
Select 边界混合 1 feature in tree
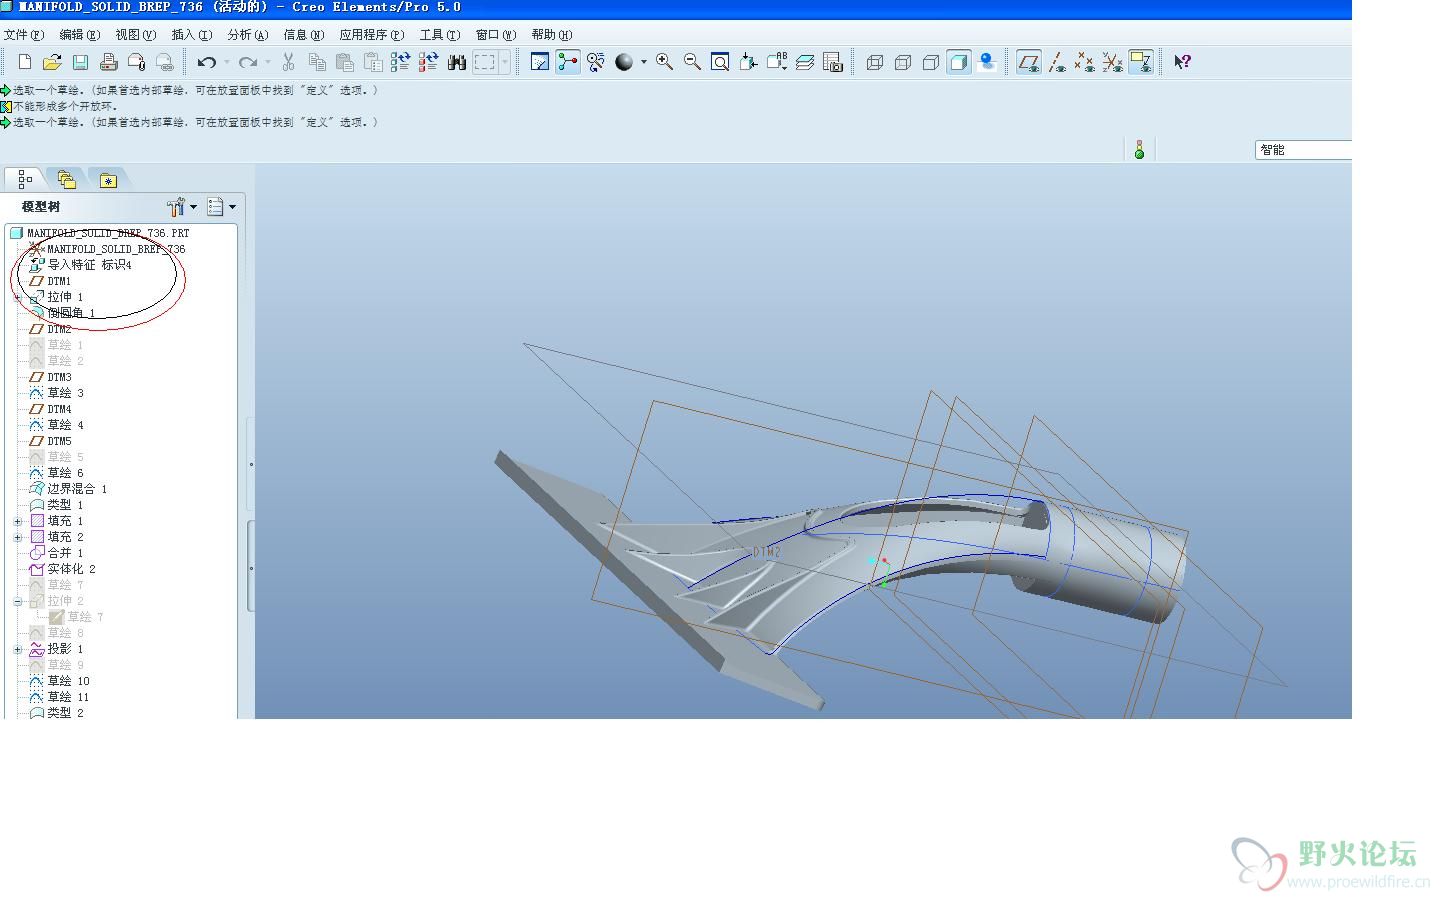tap(68, 489)
